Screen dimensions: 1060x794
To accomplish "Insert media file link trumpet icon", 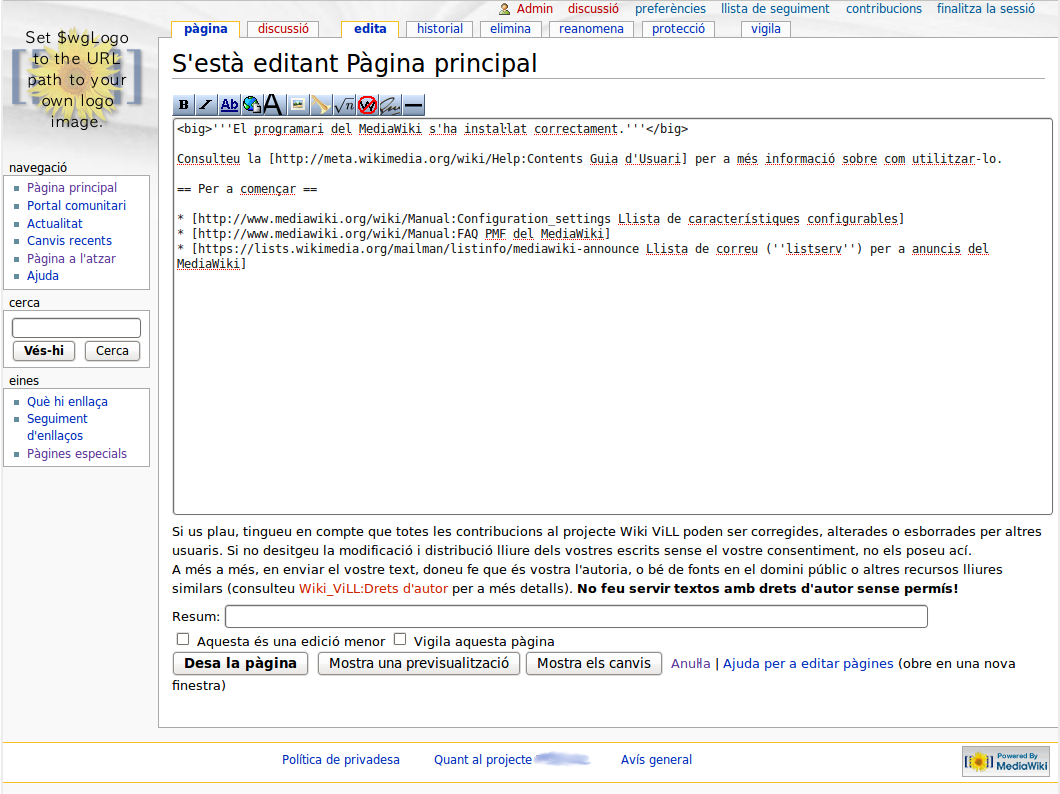I will (x=321, y=105).
